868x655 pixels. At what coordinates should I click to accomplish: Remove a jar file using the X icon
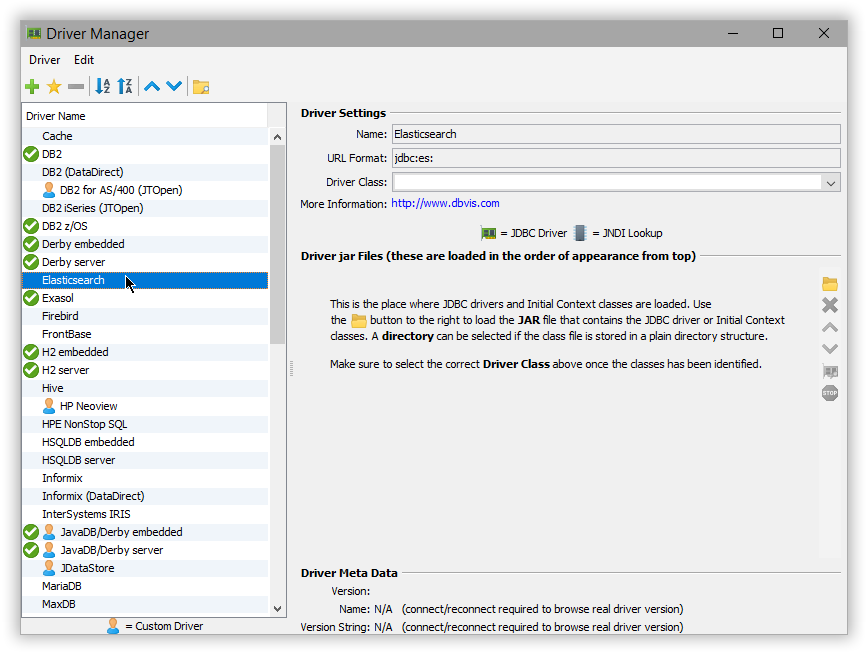830,305
